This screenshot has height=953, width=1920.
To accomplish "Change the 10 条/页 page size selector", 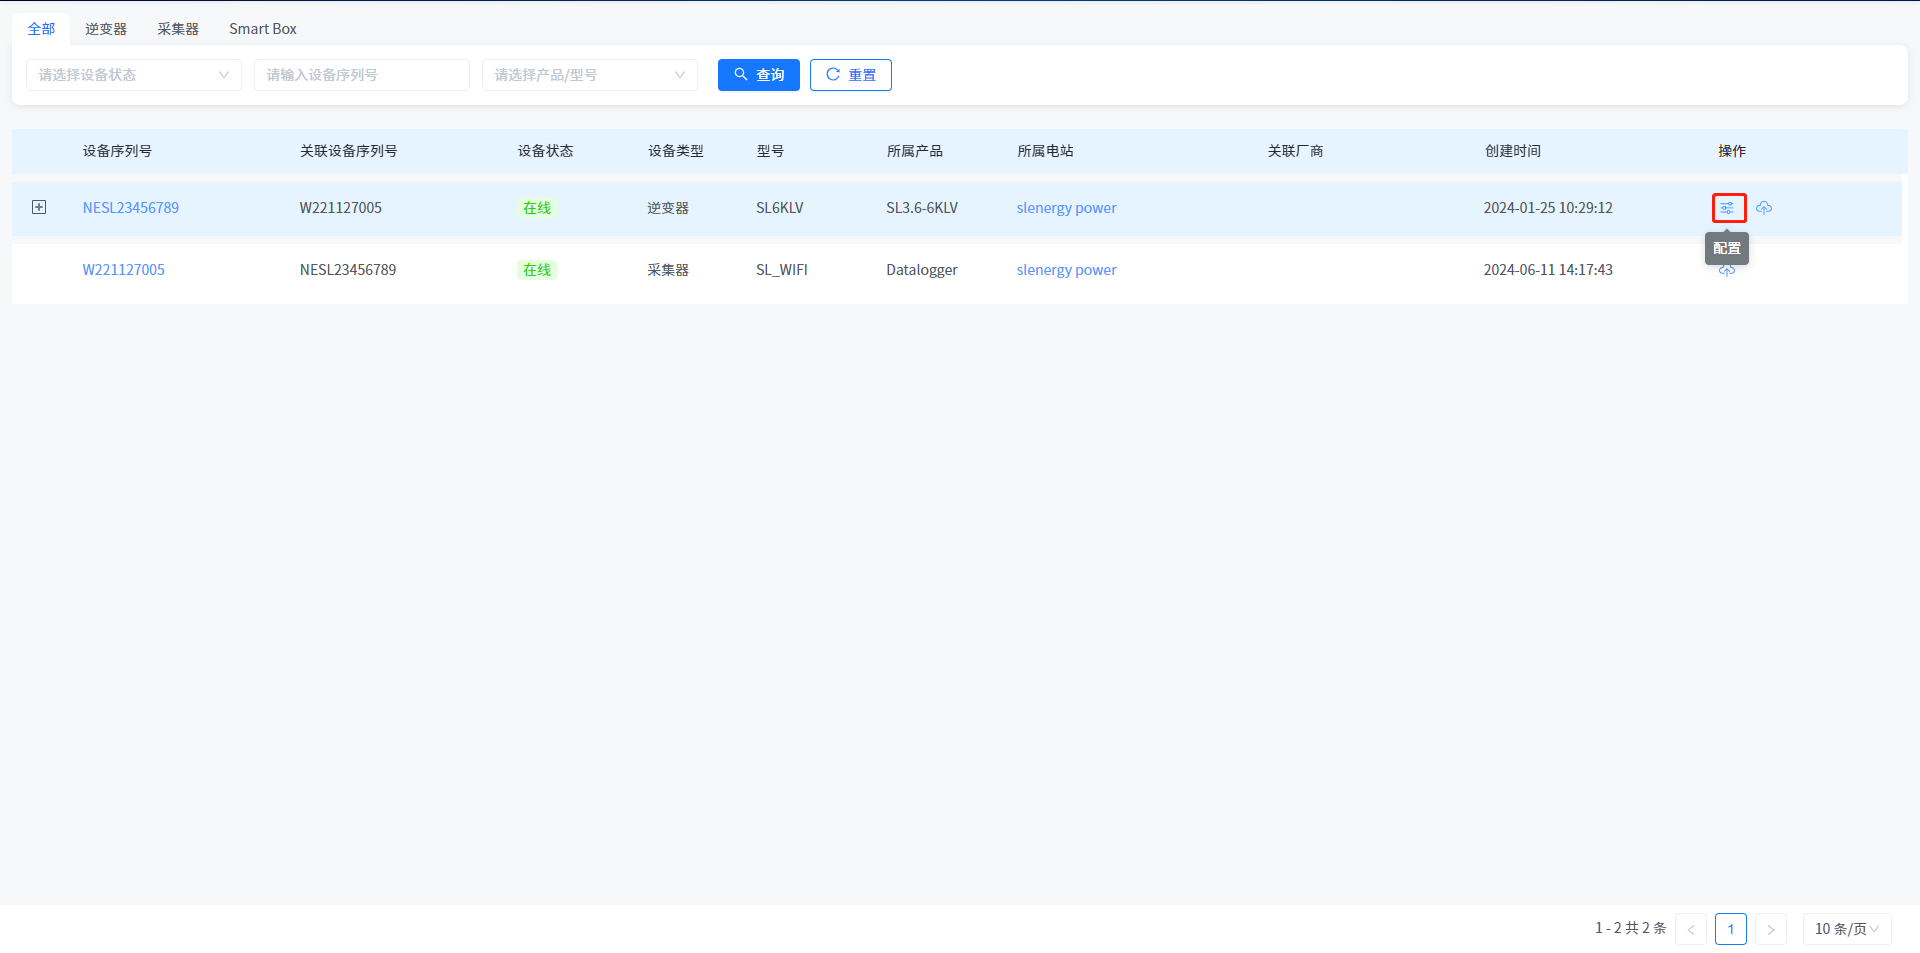I will (1846, 929).
